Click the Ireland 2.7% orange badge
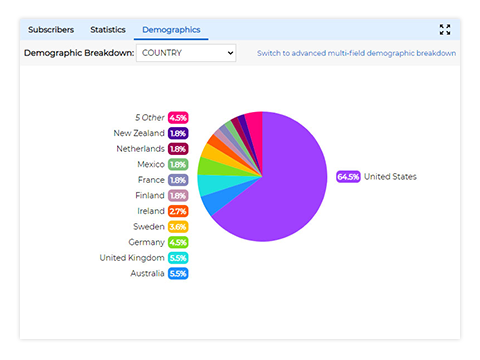The width and height of the screenshot is (480, 360). pyautogui.click(x=178, y=211)
